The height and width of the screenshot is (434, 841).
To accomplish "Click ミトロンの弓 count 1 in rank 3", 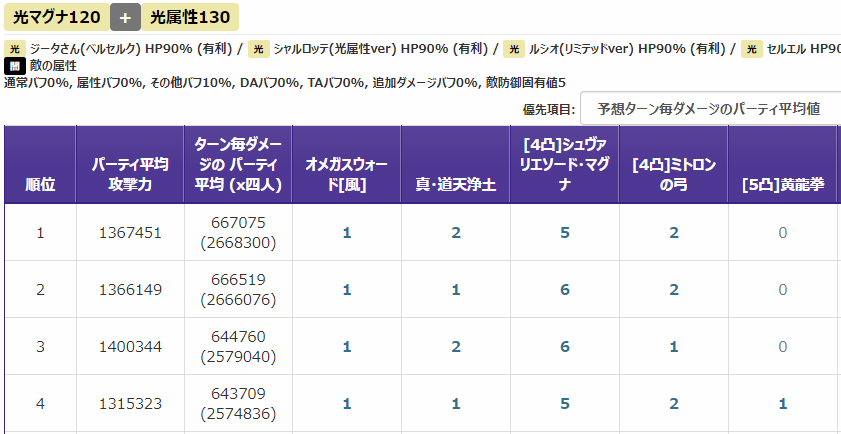I will click(x=674, y=347).
